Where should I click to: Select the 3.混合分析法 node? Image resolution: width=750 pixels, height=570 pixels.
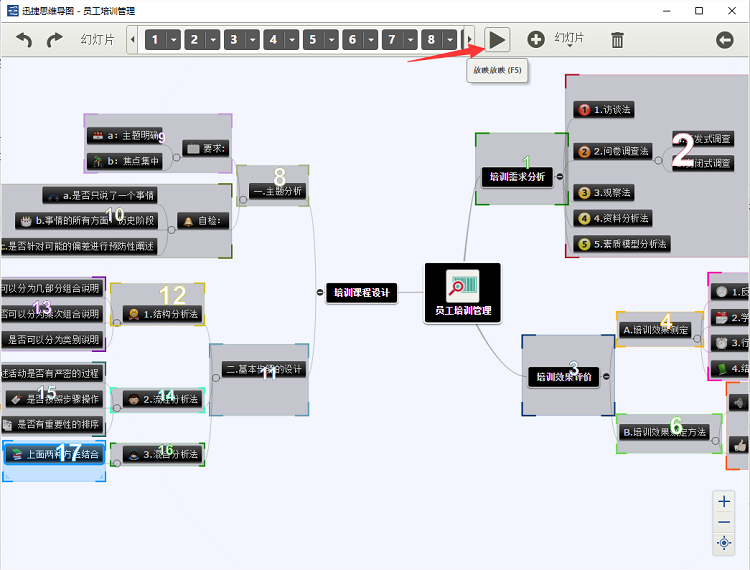(x=163, y=454)
